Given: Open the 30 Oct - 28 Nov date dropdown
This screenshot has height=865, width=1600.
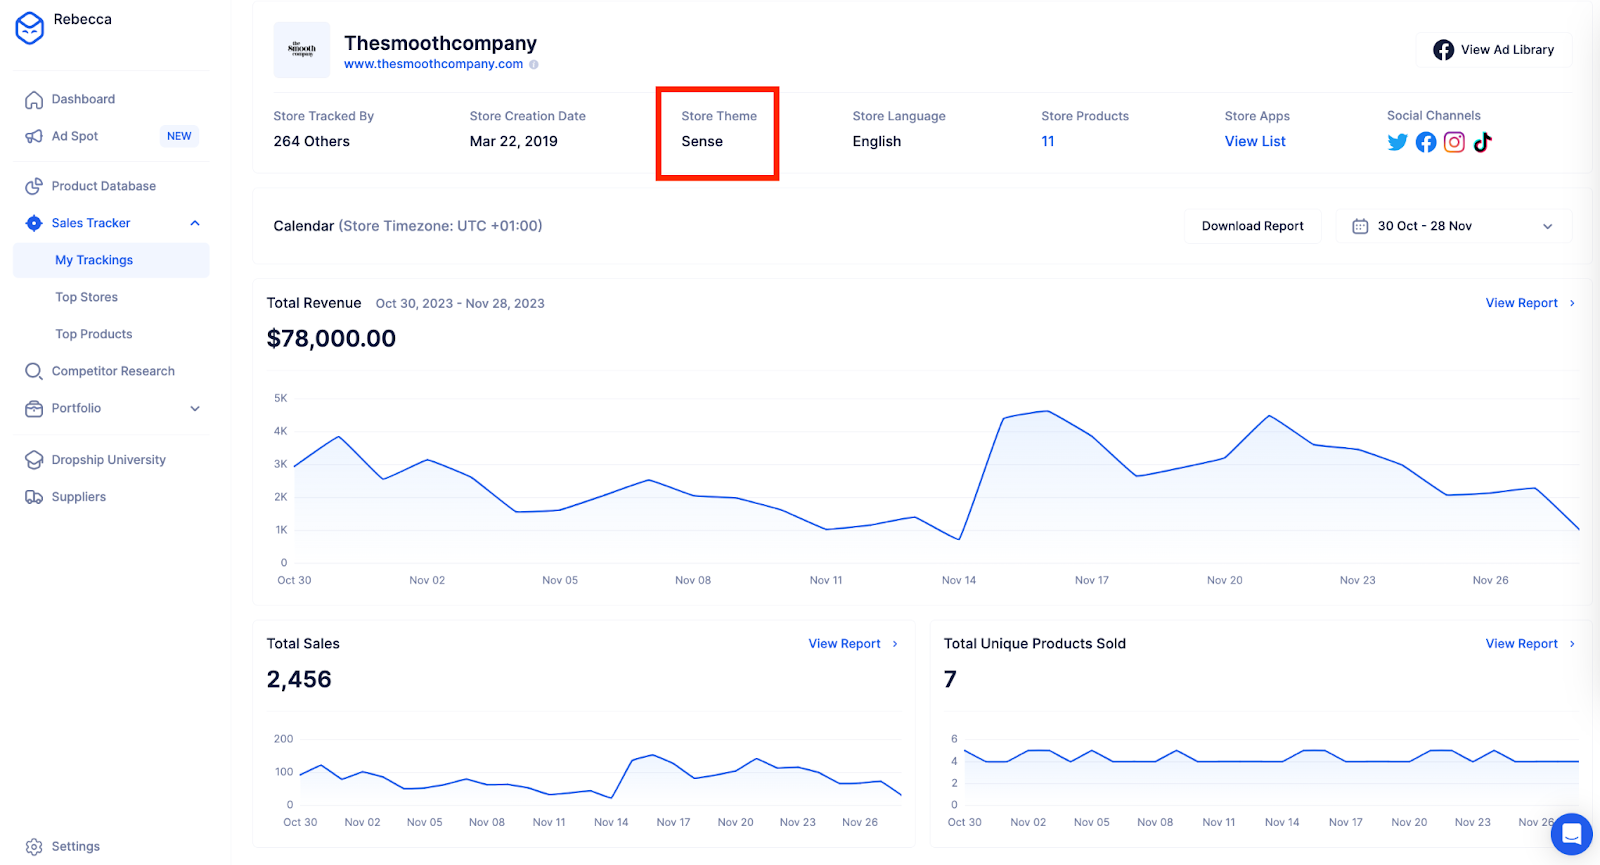Looking at the screenshot, I should pyautogui.click(x=1454, y=226).
